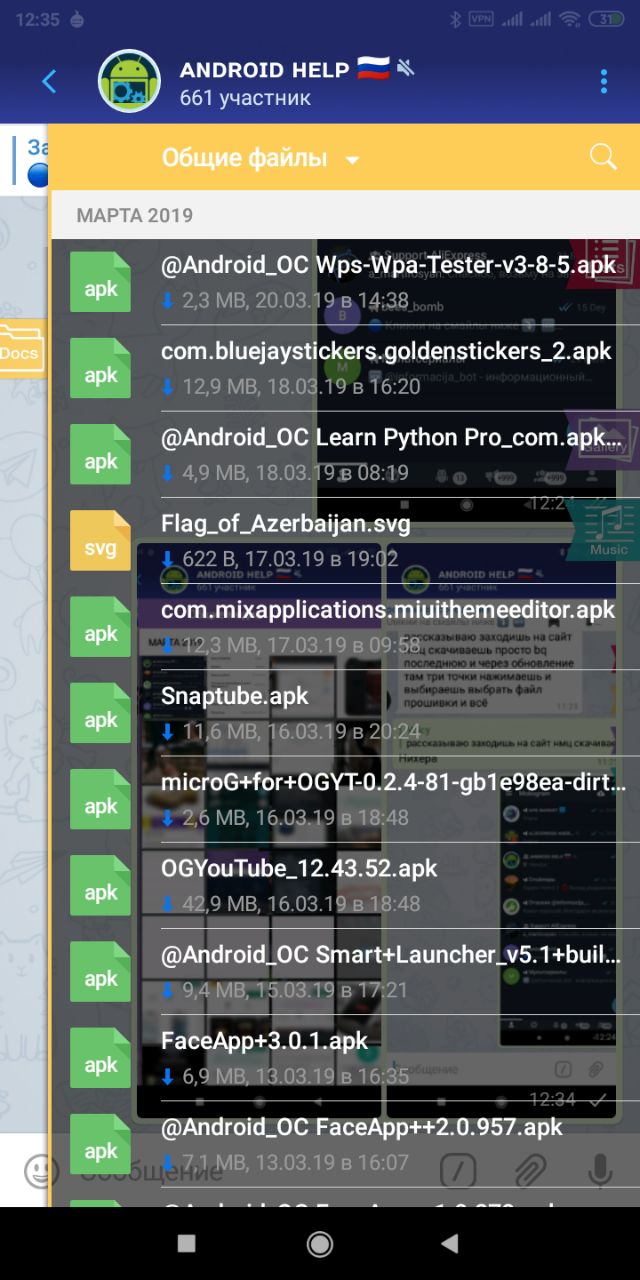The image size is (640, 1280).
Task: Tap Android recent apps square button
Action: pyautogui.click(x=186, y=1243)
